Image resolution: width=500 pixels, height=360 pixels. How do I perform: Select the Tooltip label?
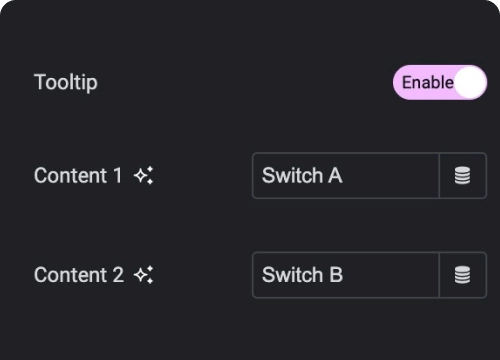click(66, 82)
